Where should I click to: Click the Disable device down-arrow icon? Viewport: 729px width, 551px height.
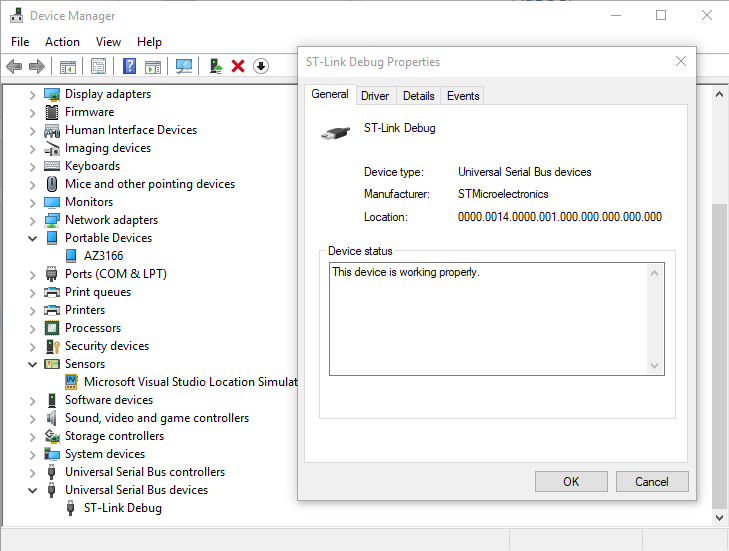click(x=261, y=66)
